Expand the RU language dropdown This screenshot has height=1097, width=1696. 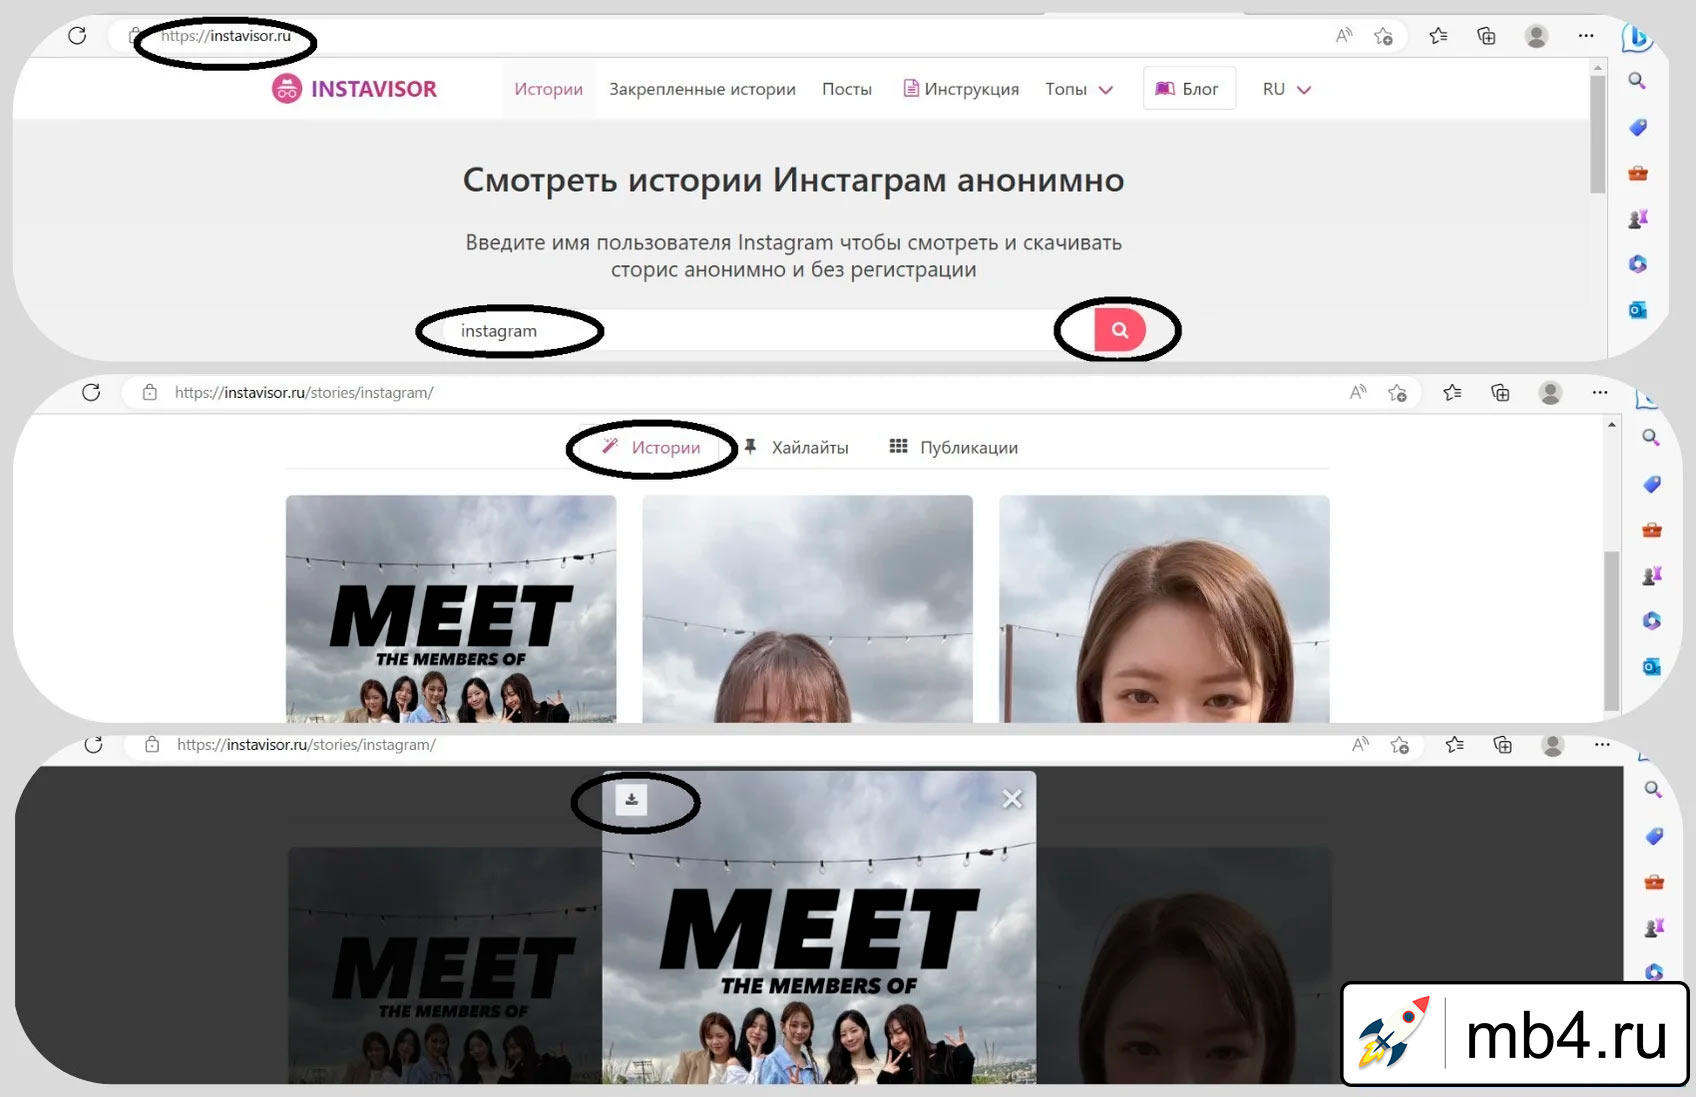coord(1286,89)
